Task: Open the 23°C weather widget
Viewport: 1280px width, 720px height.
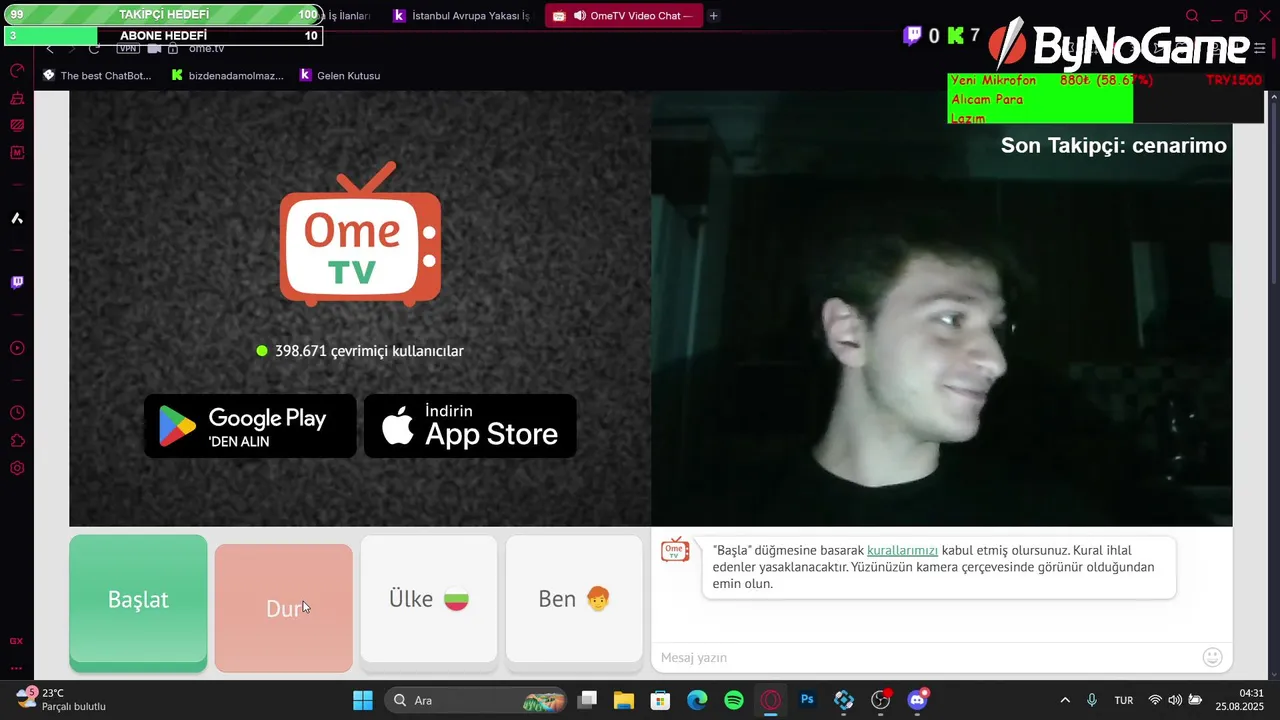Action: coord(62,700)
